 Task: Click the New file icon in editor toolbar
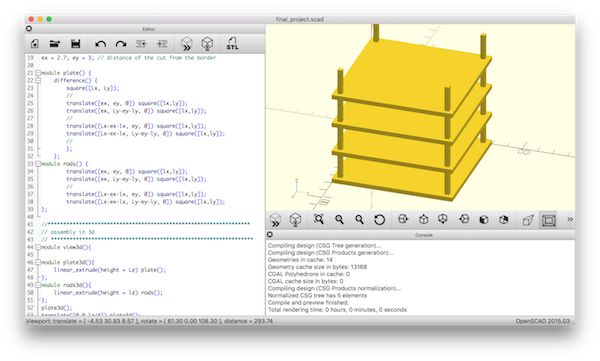coord(34,44)
